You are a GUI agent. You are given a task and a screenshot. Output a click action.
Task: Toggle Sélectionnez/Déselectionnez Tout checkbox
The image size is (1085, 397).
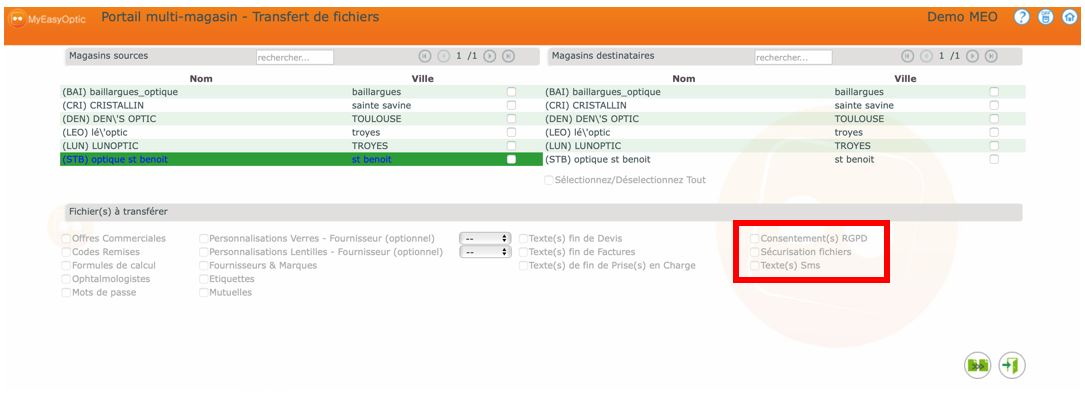549,180
